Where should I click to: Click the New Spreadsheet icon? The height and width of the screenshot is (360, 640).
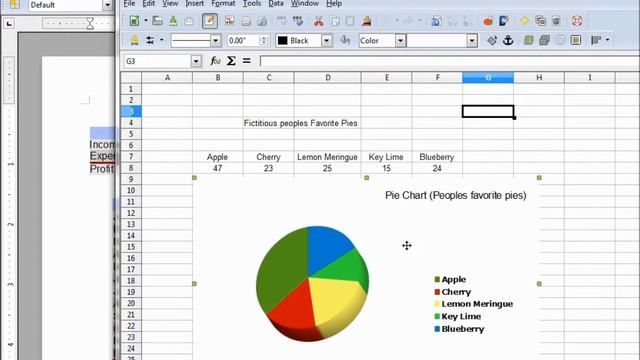(x=134, y=21)
